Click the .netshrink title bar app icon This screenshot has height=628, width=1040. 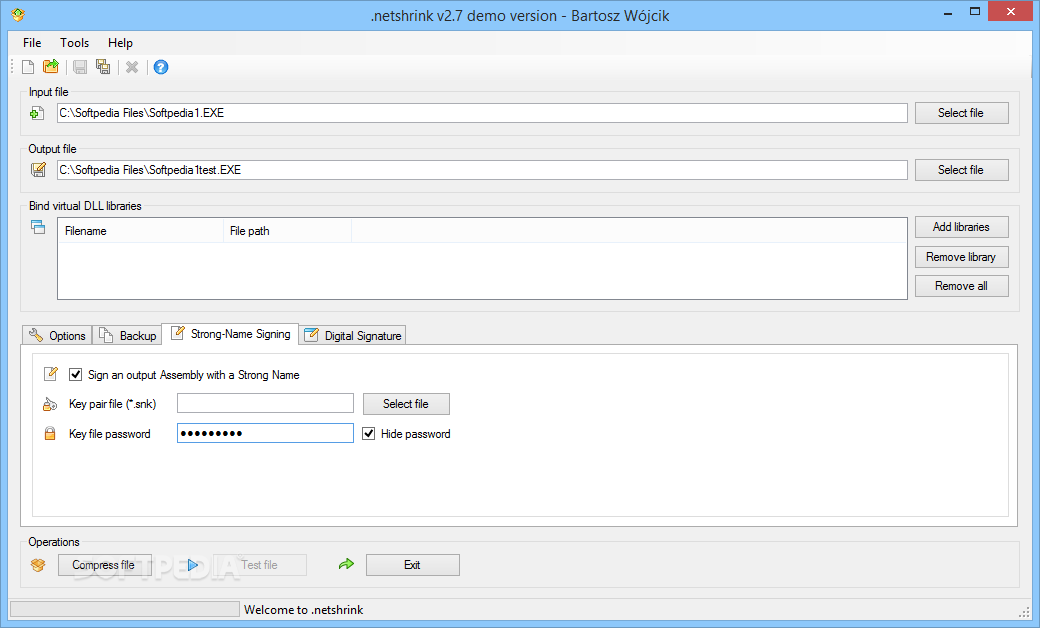pos(18,15)
